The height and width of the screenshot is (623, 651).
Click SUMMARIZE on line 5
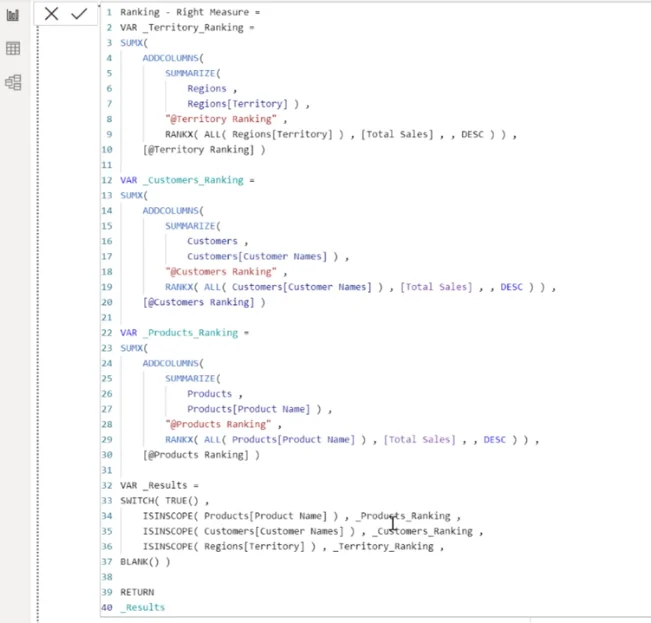190,73
